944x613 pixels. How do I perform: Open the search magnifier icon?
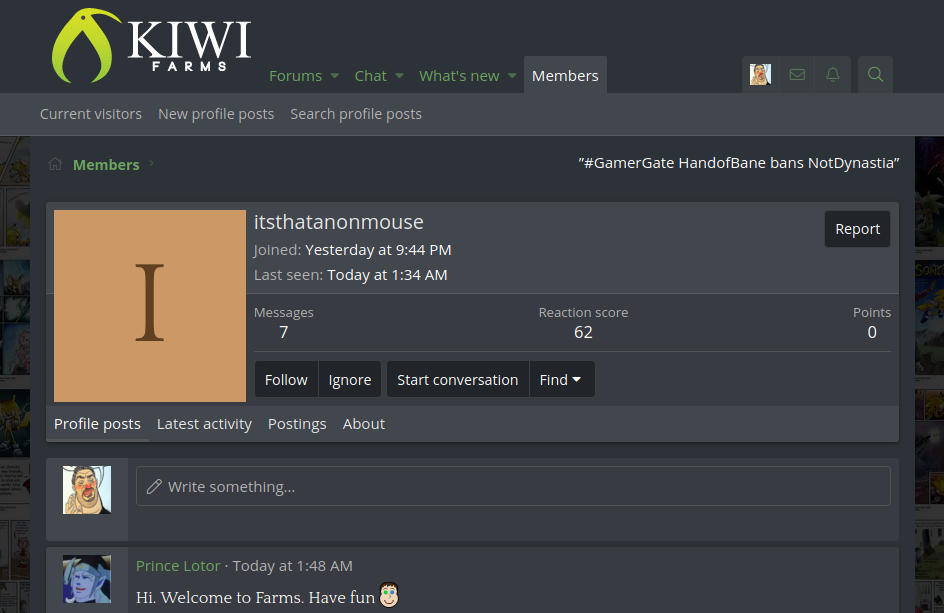(x=875, y=75)
